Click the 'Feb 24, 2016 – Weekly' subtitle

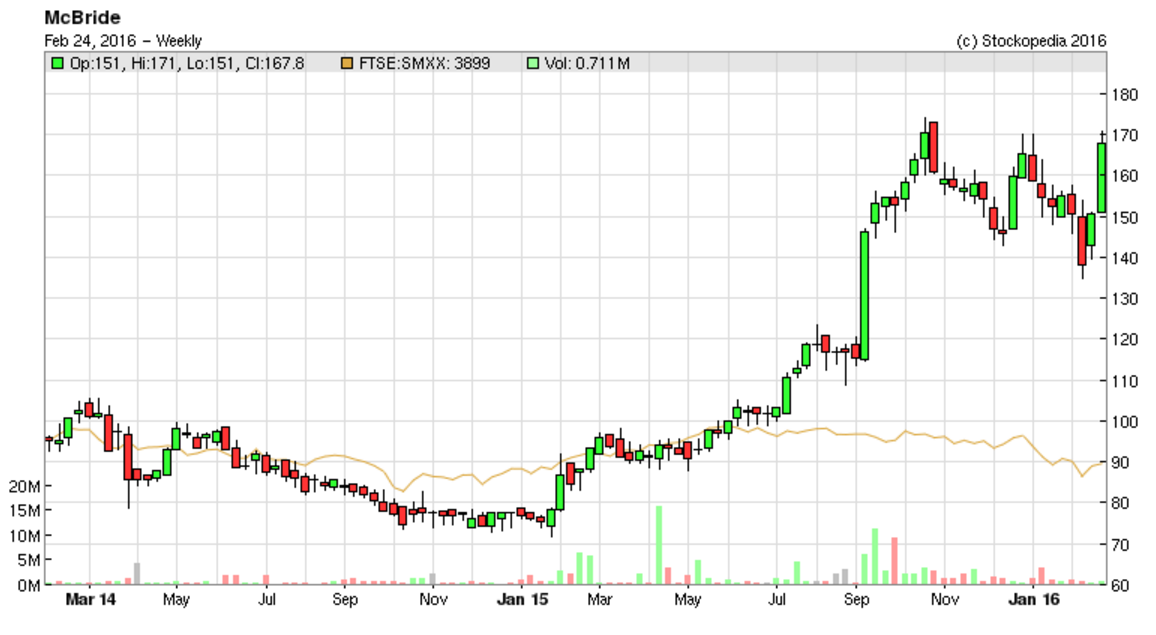point(122,41)
